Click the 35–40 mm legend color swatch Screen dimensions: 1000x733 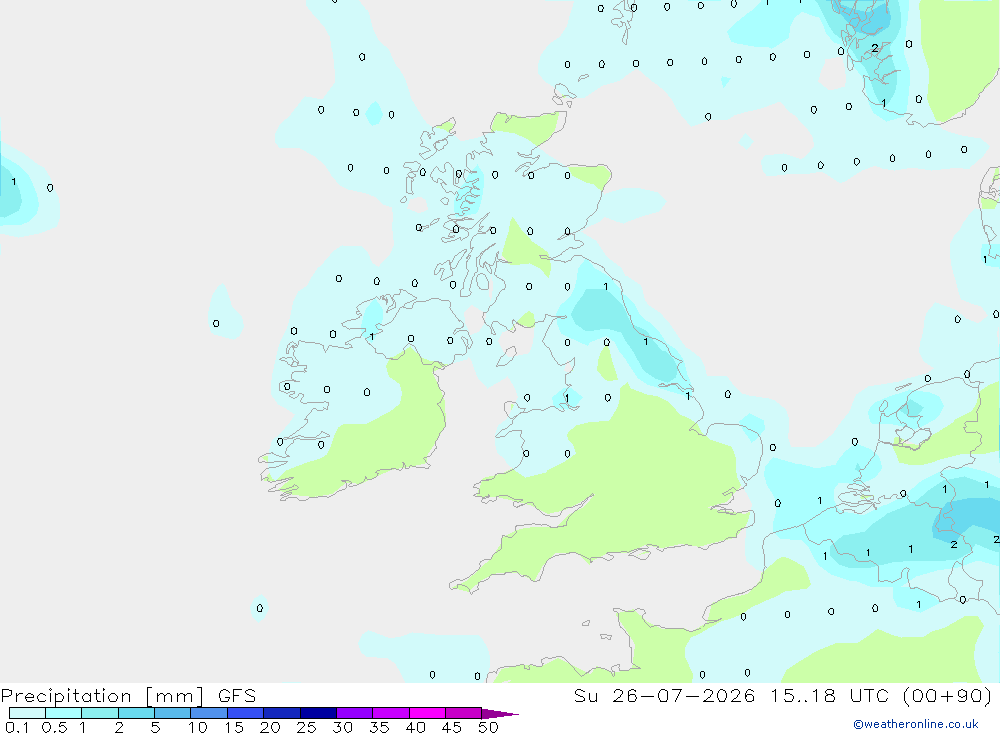click(x=391, y=713)
